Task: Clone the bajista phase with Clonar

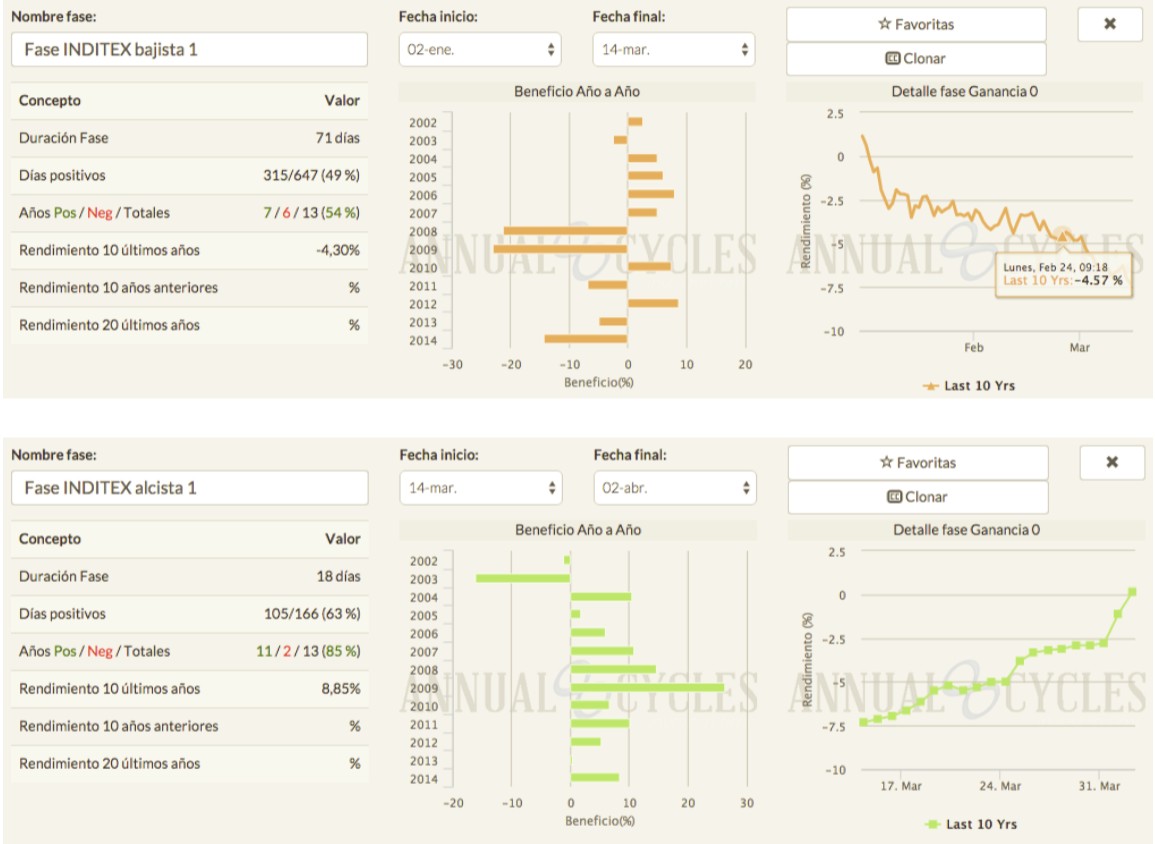Action: (x=916, y=58)
